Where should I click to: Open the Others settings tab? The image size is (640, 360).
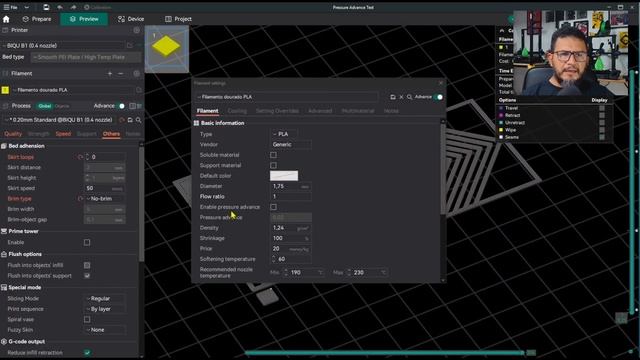pos(111,134)
